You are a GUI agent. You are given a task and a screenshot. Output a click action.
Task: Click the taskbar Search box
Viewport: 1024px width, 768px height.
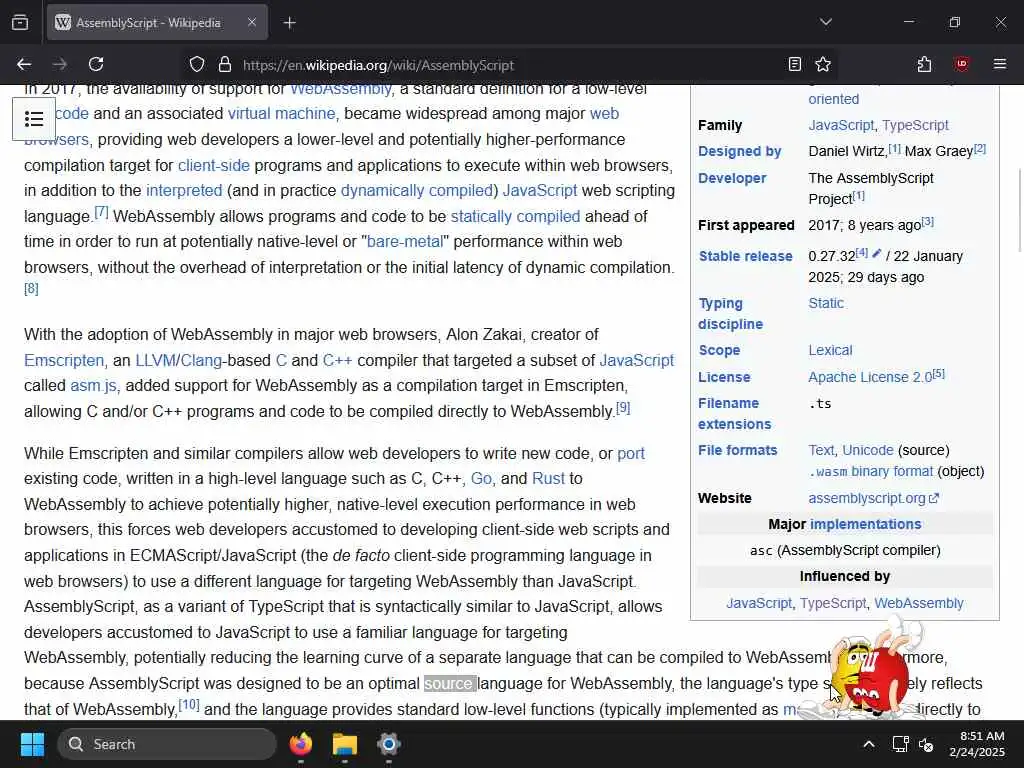coord(167,744)
